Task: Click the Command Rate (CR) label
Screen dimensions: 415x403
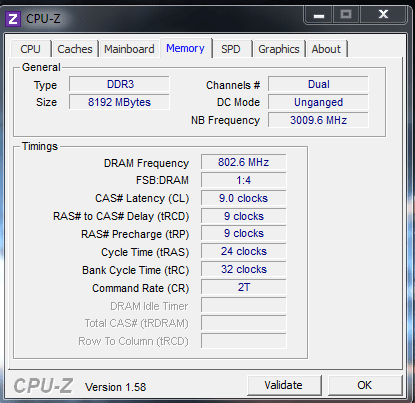Action: [141, 289]
